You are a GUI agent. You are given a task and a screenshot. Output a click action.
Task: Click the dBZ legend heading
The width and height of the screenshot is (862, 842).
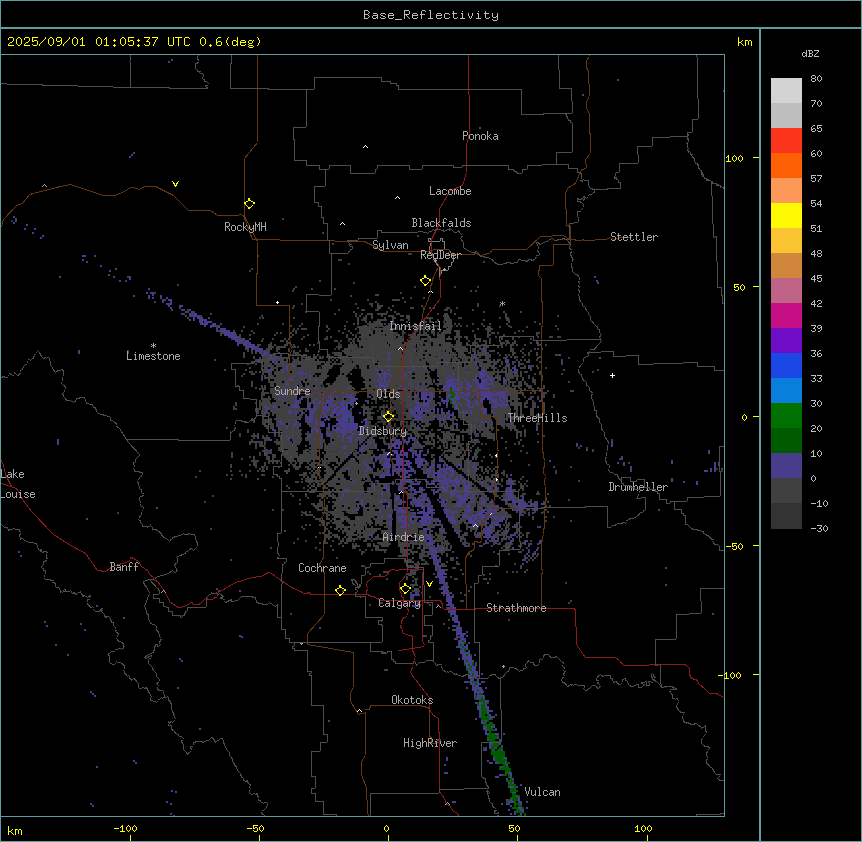tap(810, 53)
